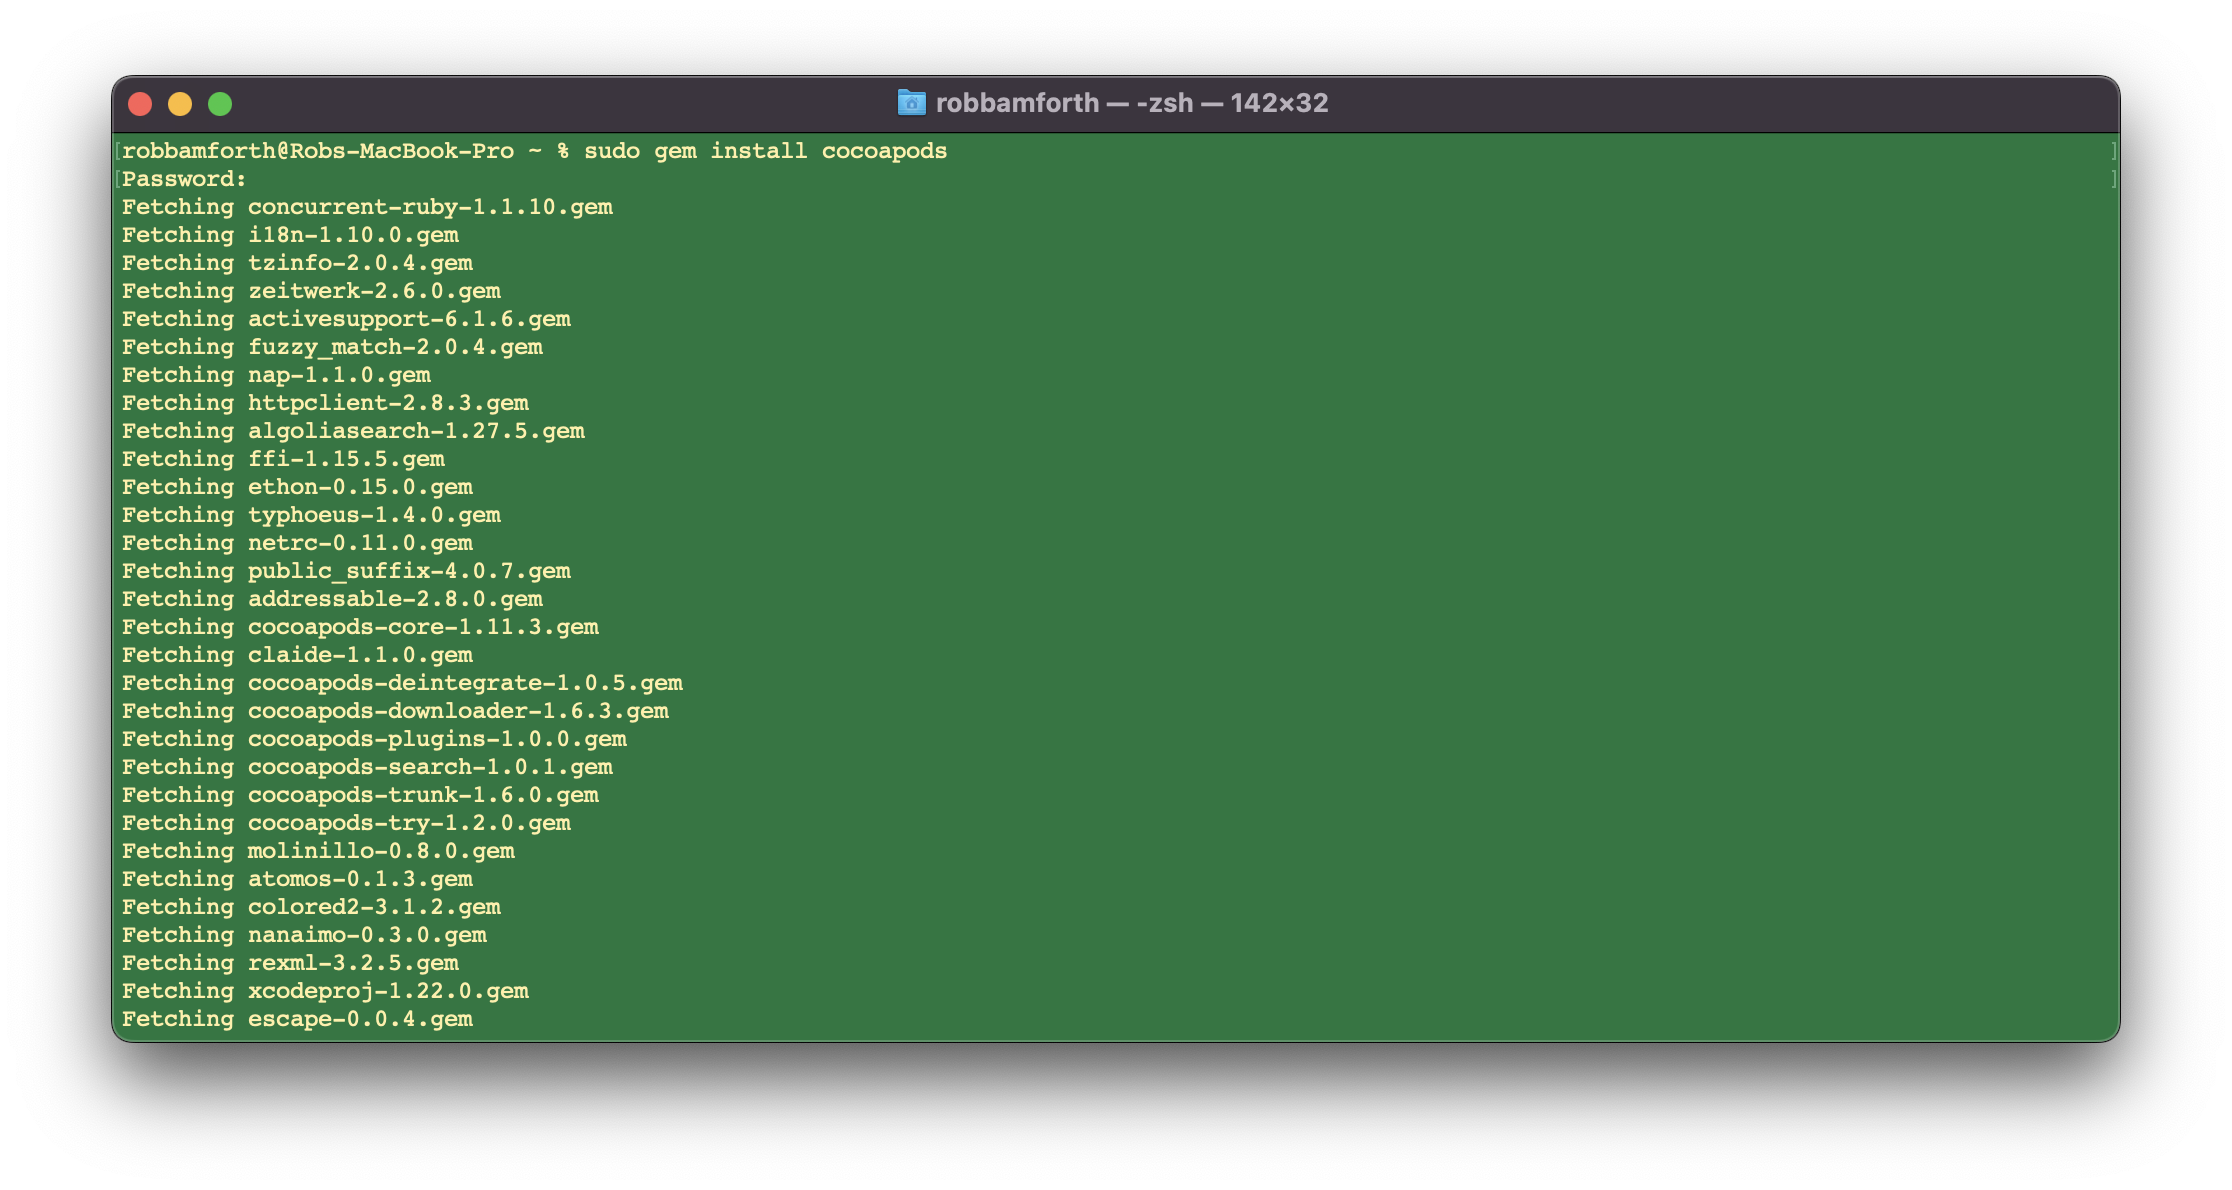
Task: Select the line 'Fetching httpclient-2.8.3.gem'
Action: 325,403
